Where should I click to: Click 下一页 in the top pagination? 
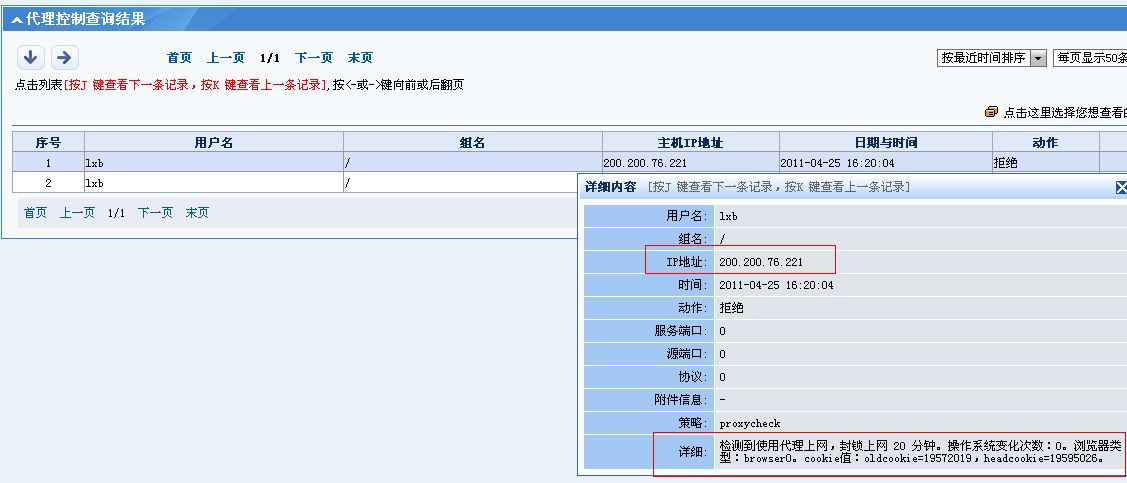314,58
